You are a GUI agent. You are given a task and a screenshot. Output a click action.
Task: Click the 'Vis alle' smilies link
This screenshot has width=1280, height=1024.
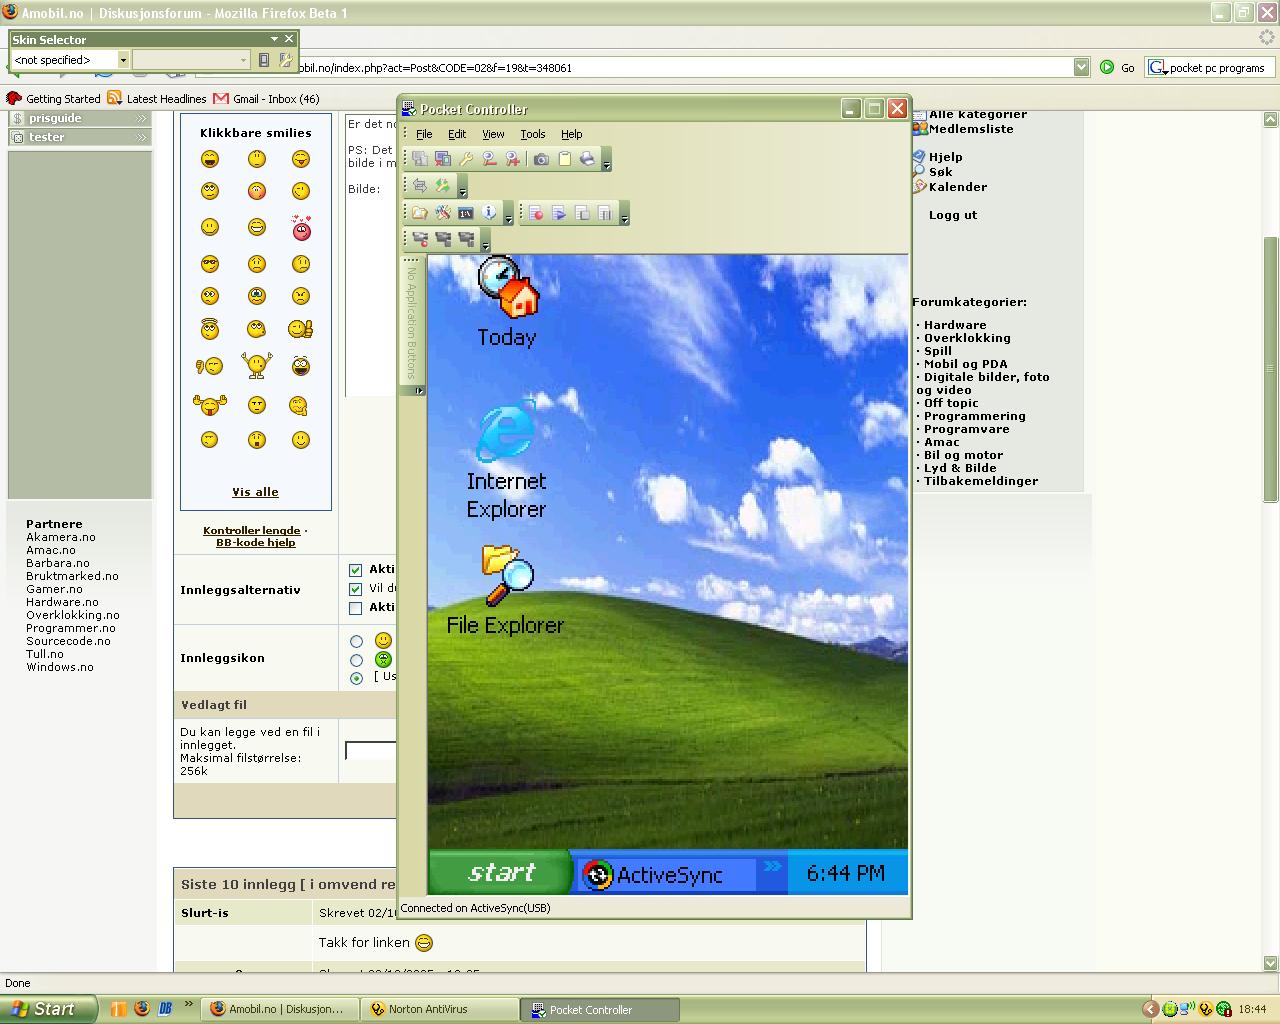tap(255, 492)
